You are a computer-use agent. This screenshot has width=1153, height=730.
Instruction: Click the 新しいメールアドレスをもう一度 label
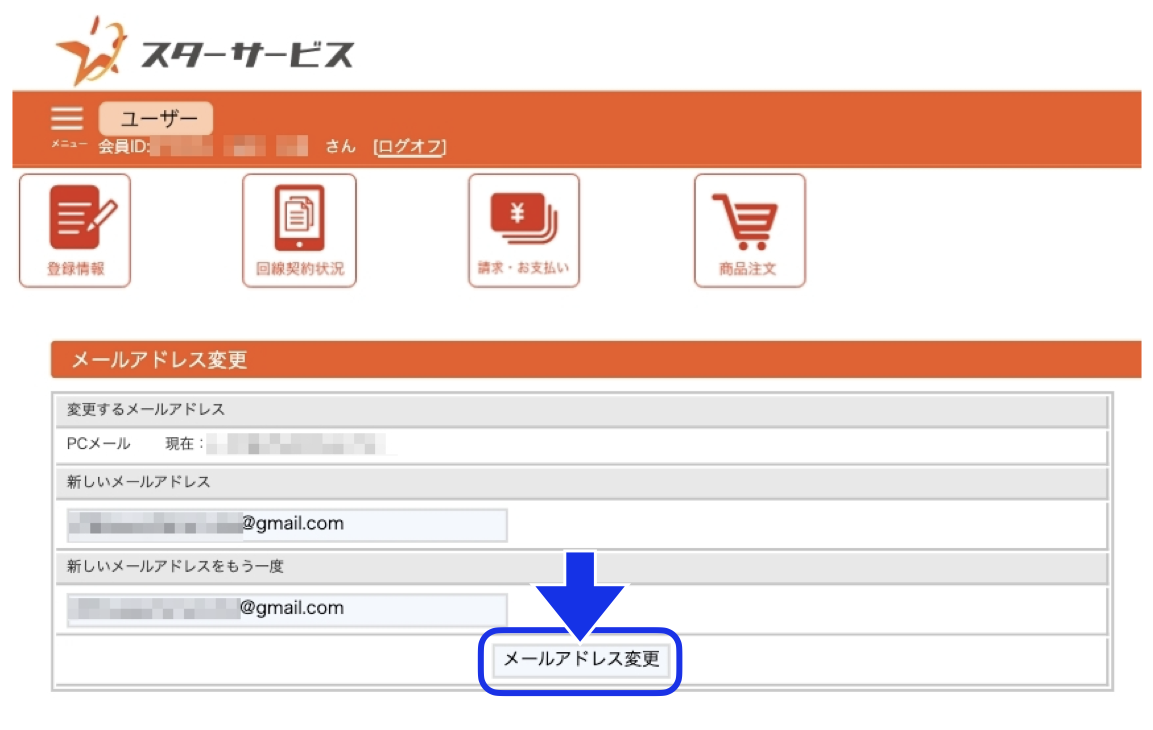point(175,567)
